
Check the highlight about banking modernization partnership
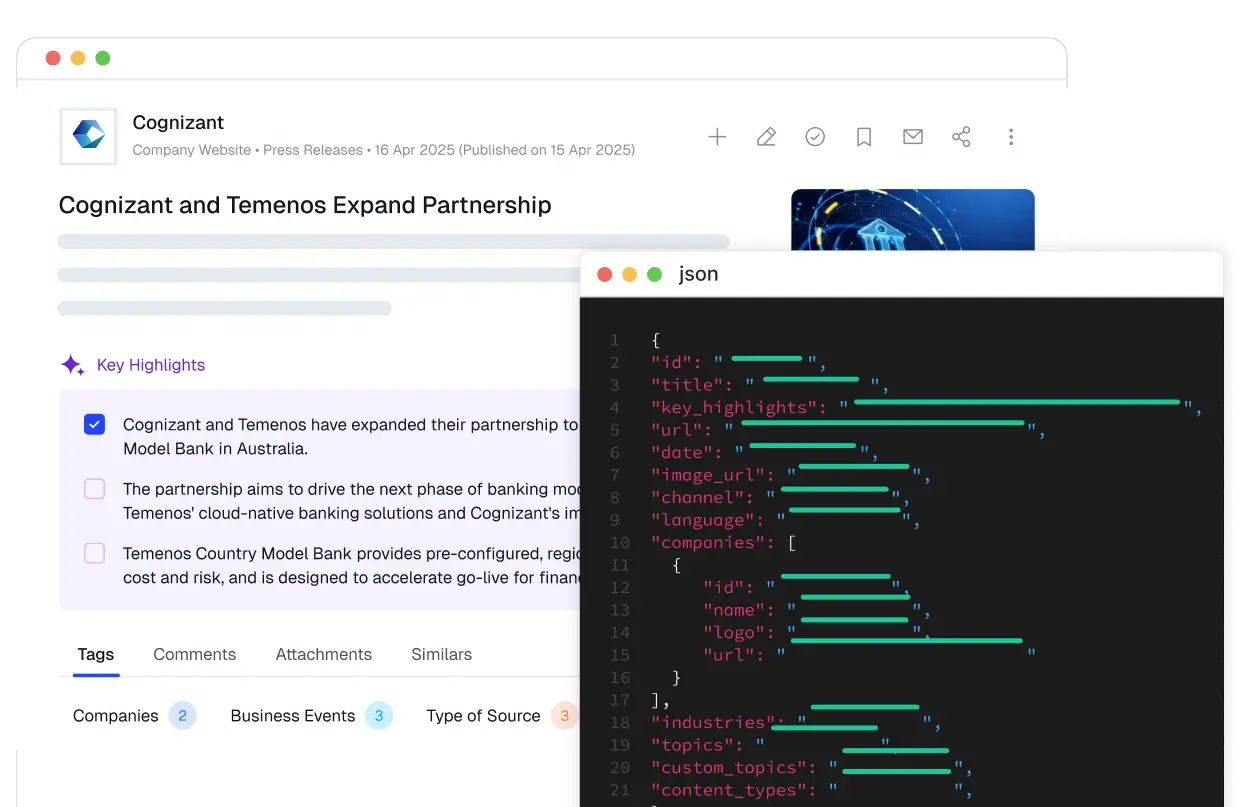94,489
